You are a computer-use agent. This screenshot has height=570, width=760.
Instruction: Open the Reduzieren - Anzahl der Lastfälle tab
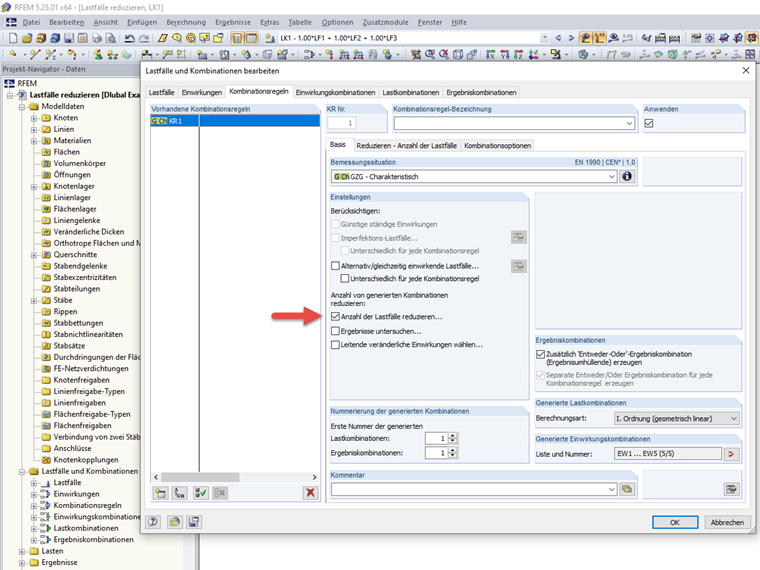(x=406, y=145)
